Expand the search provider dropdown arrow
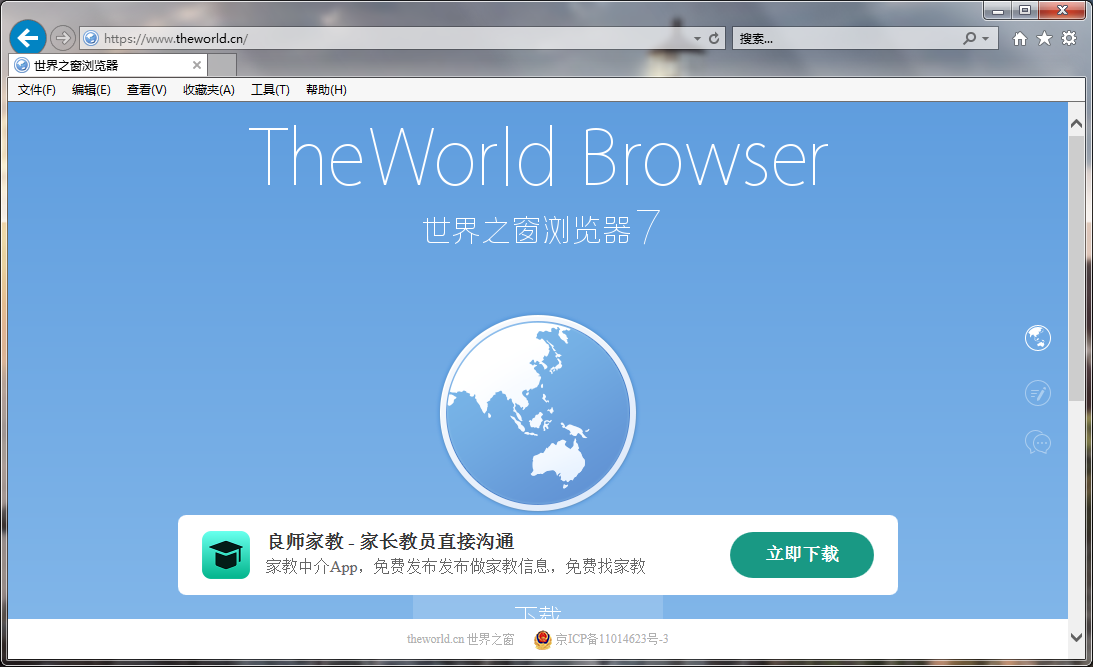The image size is (1093, 667). coord(986,38)
